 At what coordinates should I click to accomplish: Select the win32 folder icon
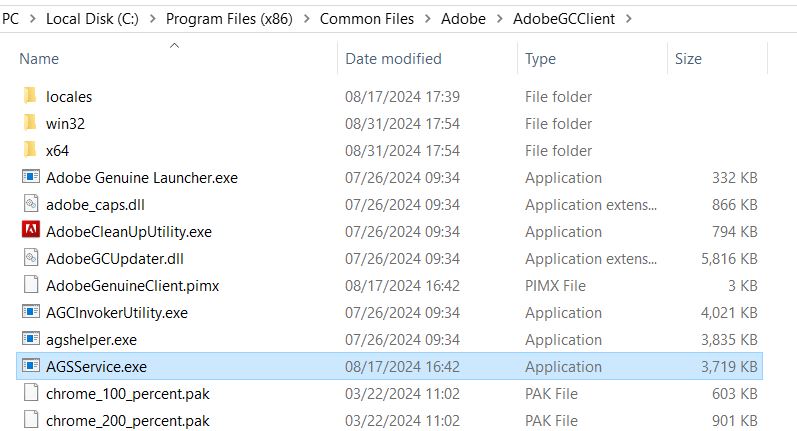tap(29, 124)
